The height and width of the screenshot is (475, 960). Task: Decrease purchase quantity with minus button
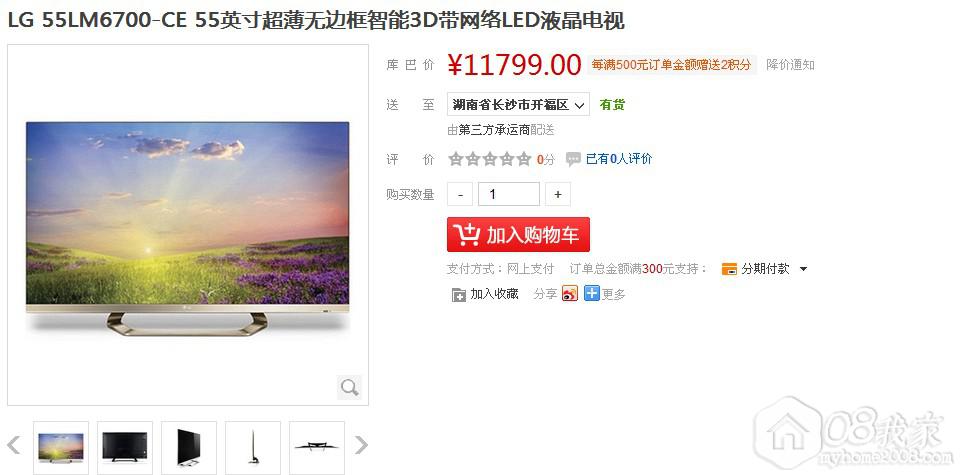pos(460,194)
